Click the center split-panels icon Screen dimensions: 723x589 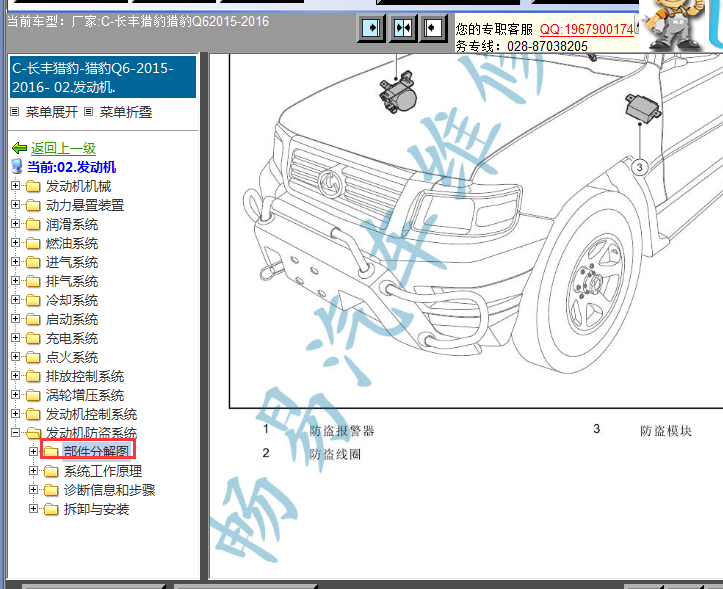tap(403, 29)
